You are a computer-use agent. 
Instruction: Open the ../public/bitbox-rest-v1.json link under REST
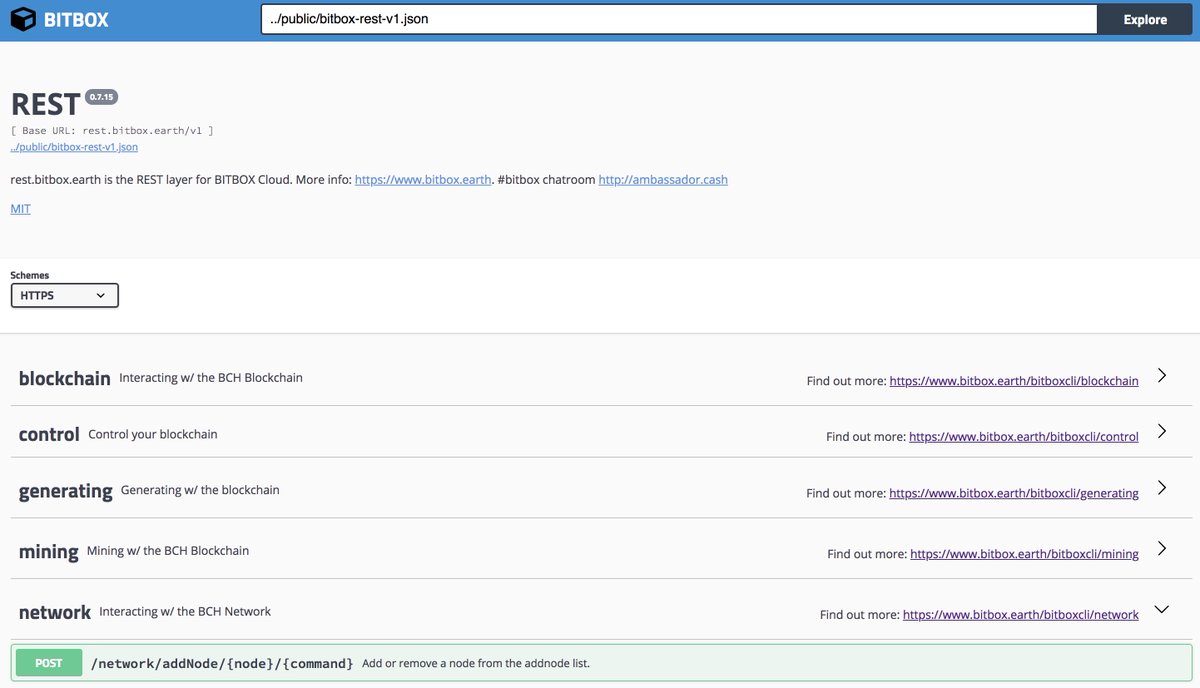tap(74, 147)
